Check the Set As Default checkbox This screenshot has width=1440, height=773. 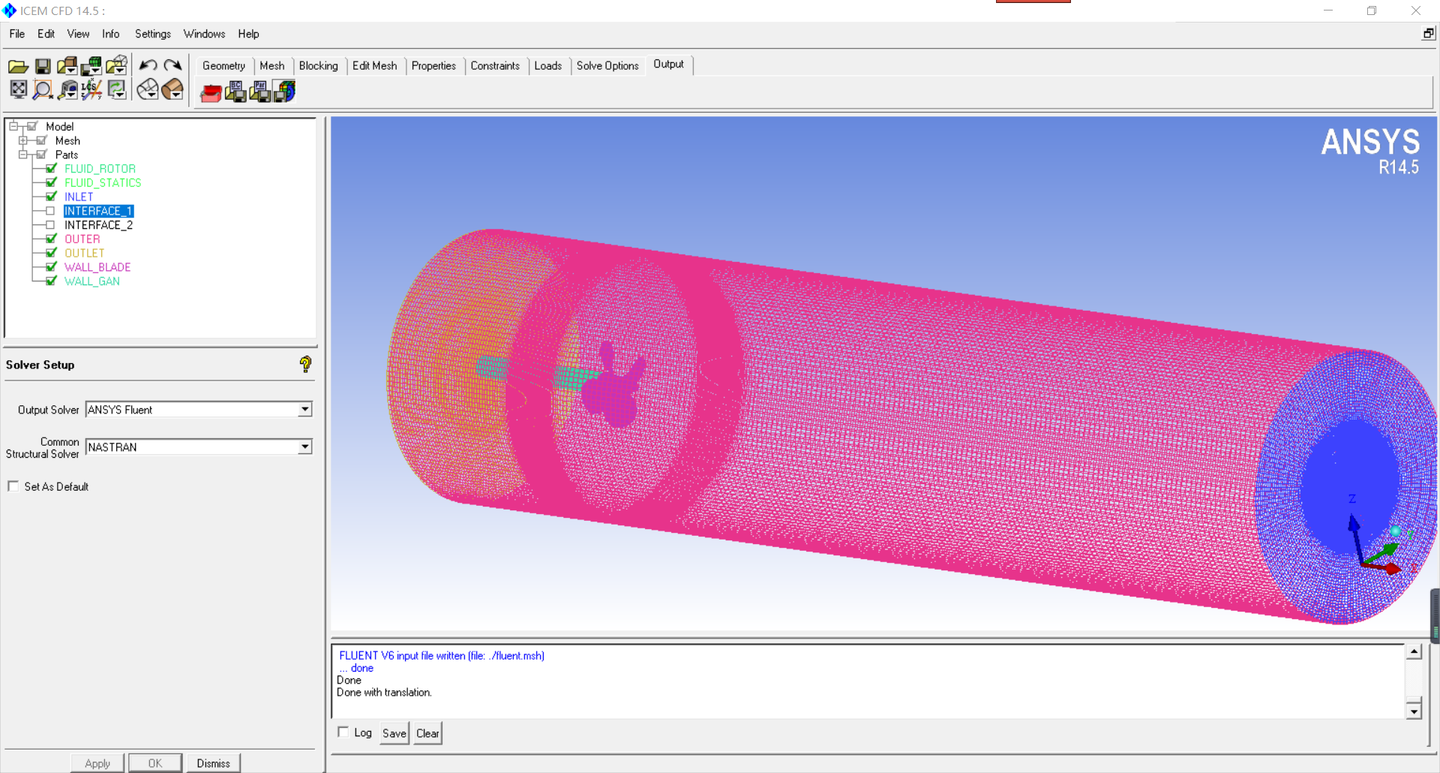[13, 486]
